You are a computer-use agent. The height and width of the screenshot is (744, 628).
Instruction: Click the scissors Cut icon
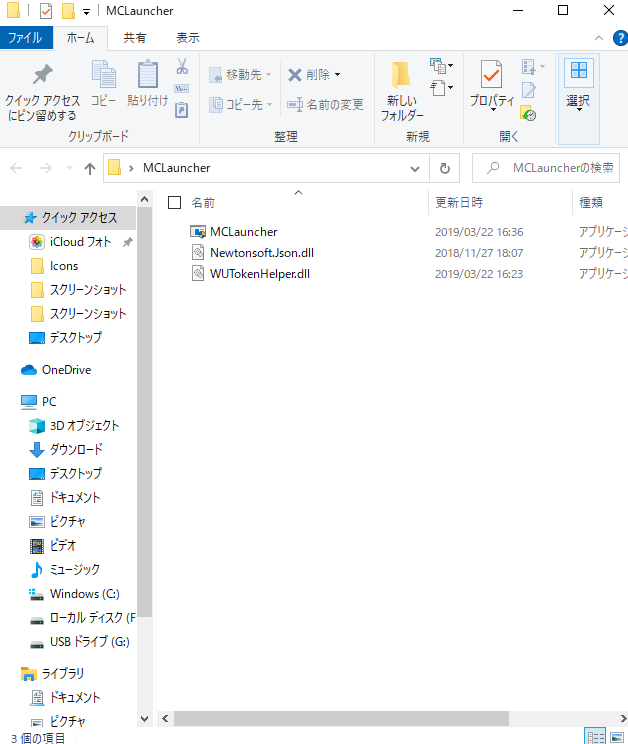pyautogui.click(x=182, y=66)
